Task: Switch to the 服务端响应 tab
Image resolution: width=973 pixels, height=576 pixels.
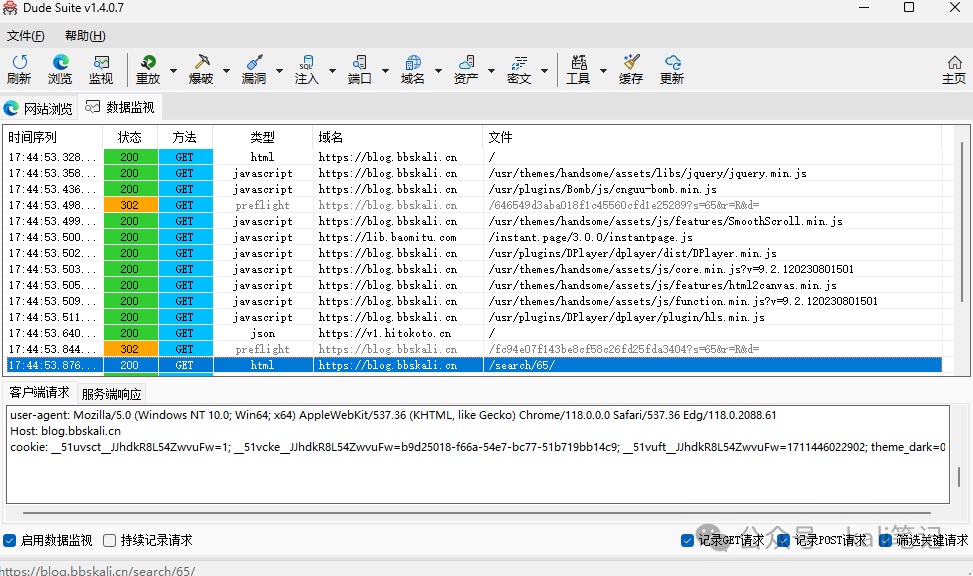Action: click(x=112, y=394)
